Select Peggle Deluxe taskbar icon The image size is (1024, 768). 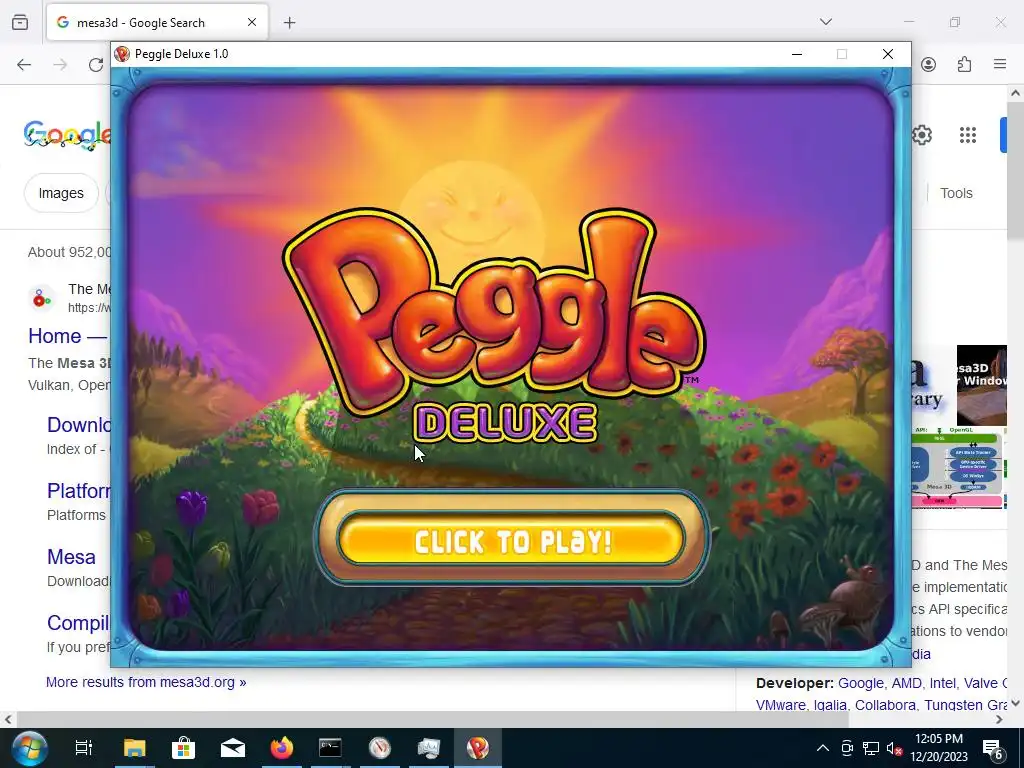click(477, 748)
